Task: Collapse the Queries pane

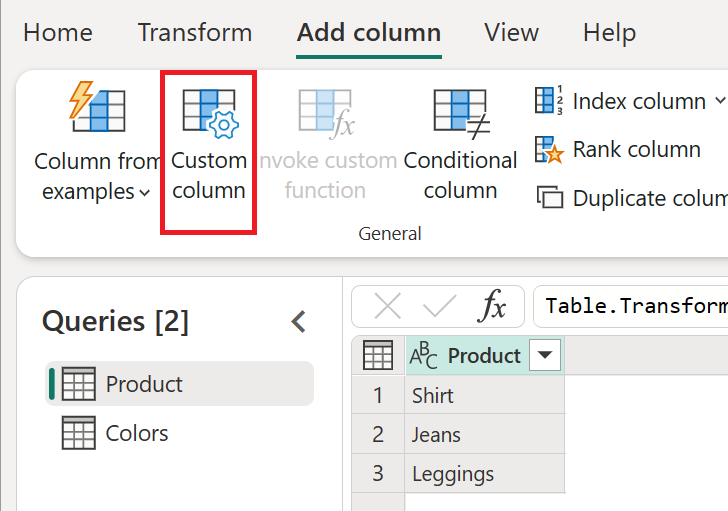Action: [298, 321]
